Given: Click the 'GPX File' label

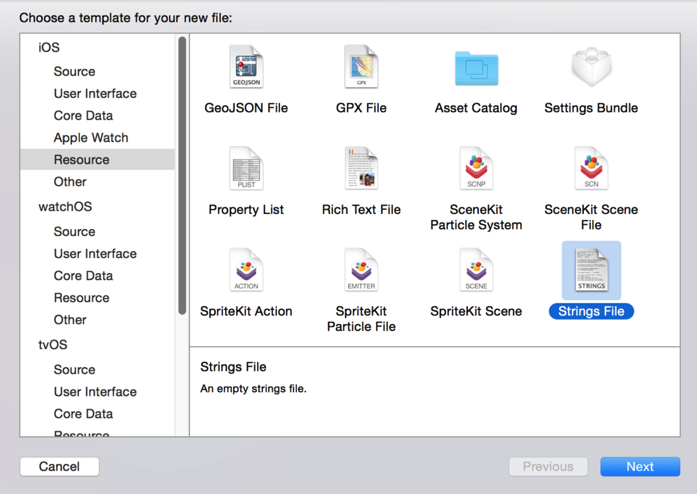Looking at the screenshot, I should 361,108.
